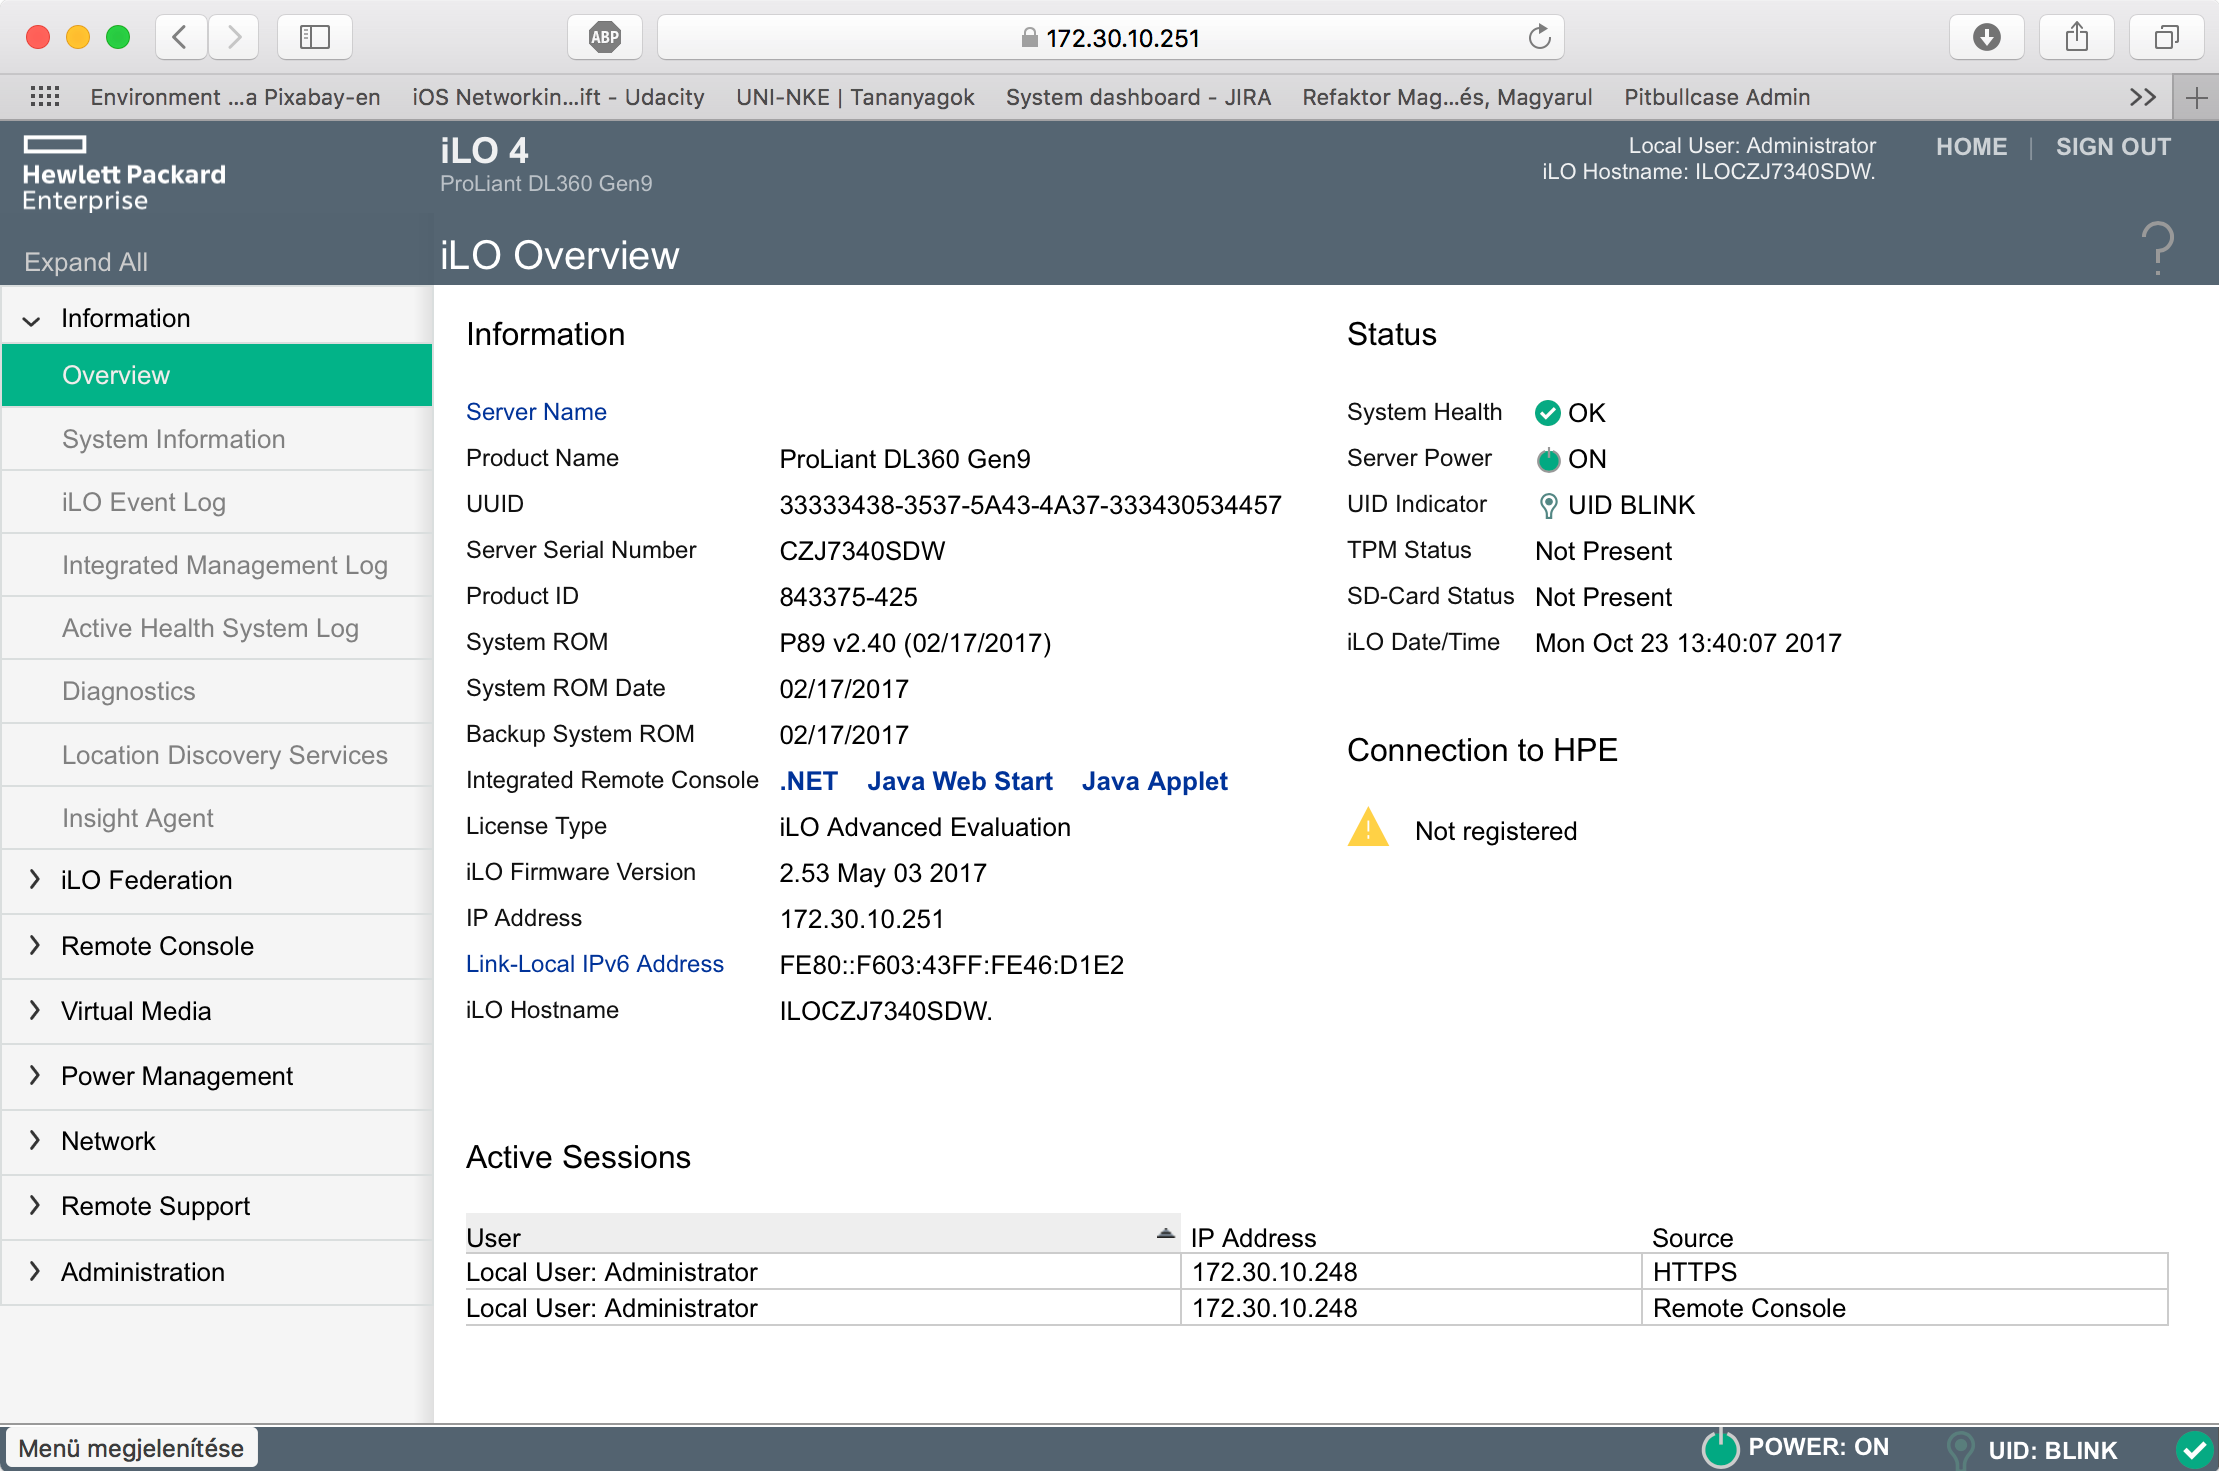Image resolution: width=2219 pixels, height=1471 pixels.
Task: Click the UID Indicator BLINK icon
Action: [1548, 505]
